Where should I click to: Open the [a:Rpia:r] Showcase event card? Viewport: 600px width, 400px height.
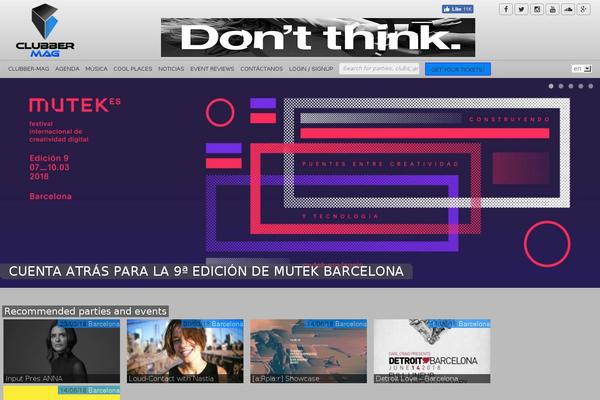click(308, 351)
